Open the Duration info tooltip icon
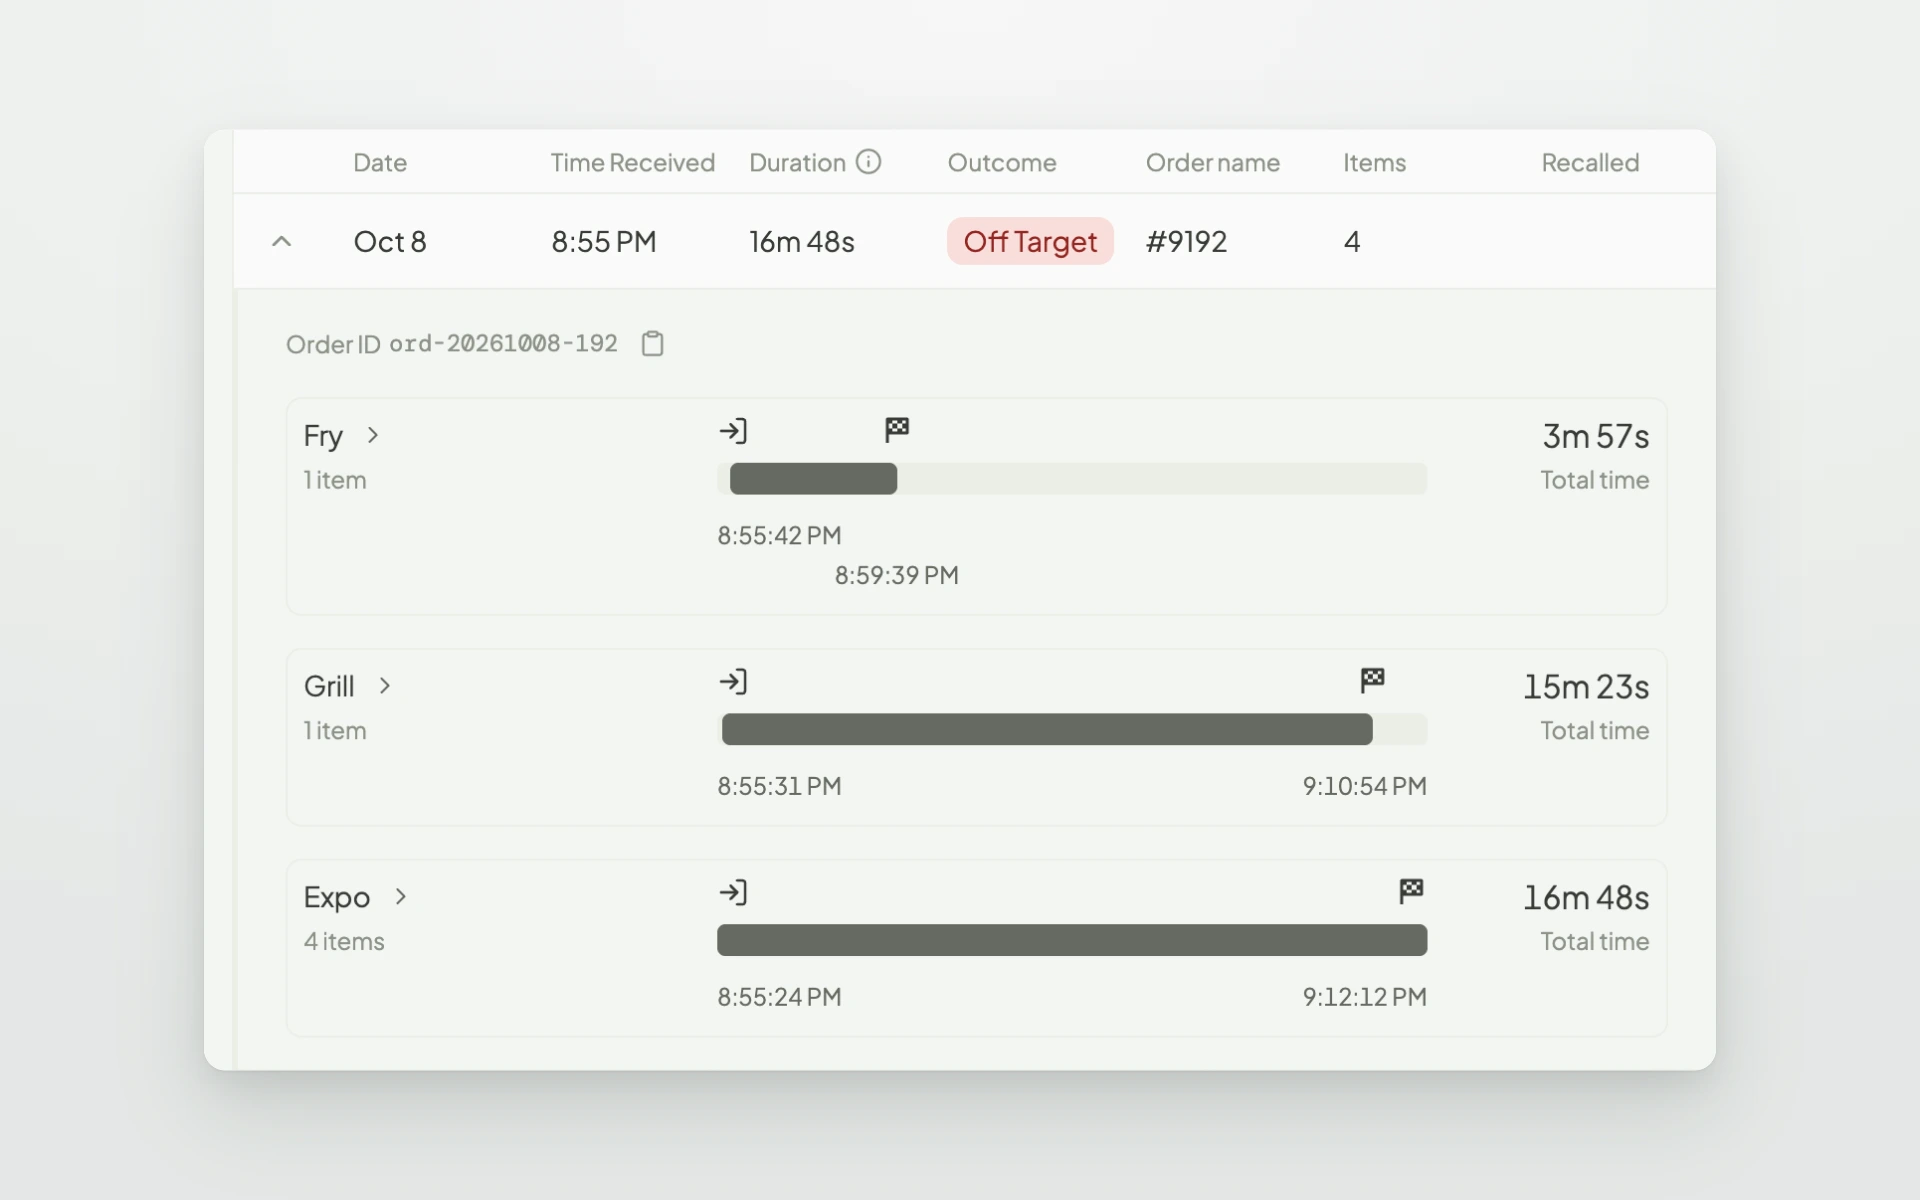Viewport: 1920px width, 1200px height. 868,162
